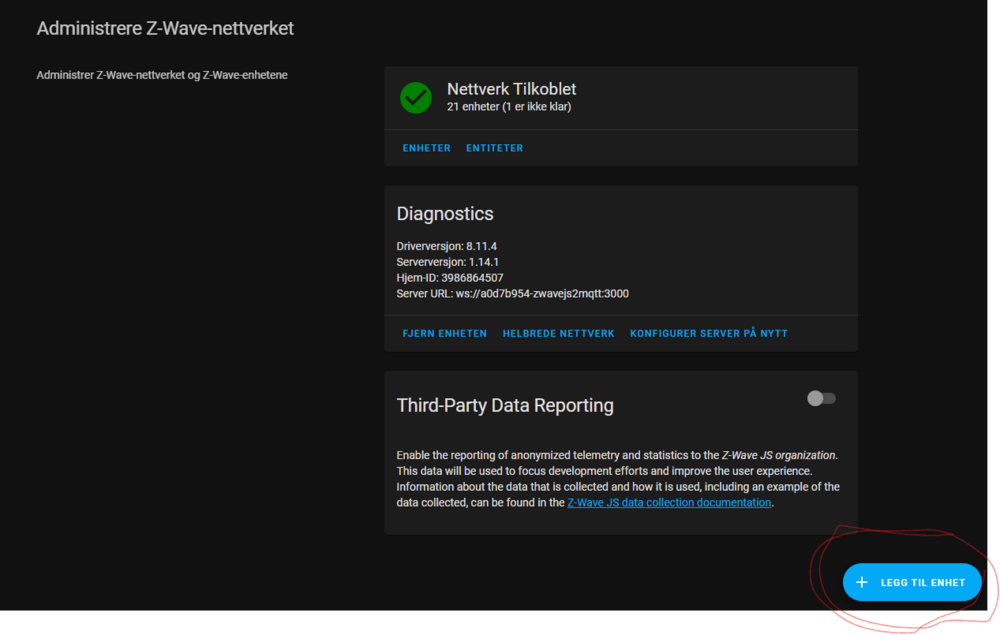Click the Serverversjon 1.14.1 line
Image resolution: width=1000 pixels, height=635 pixels.
coord(447,262)
